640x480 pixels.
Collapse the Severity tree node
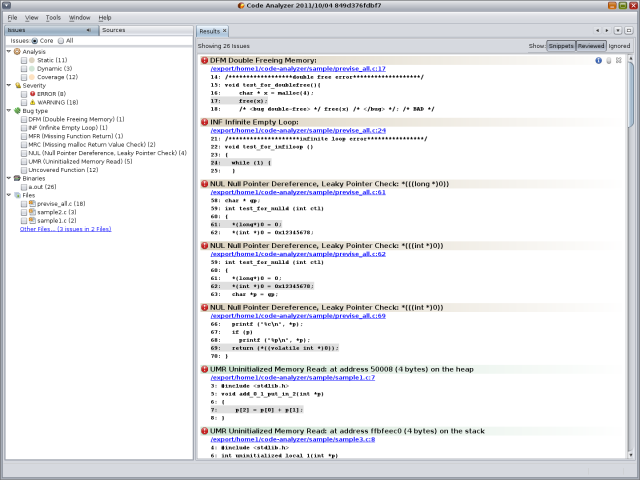(9, 85)
